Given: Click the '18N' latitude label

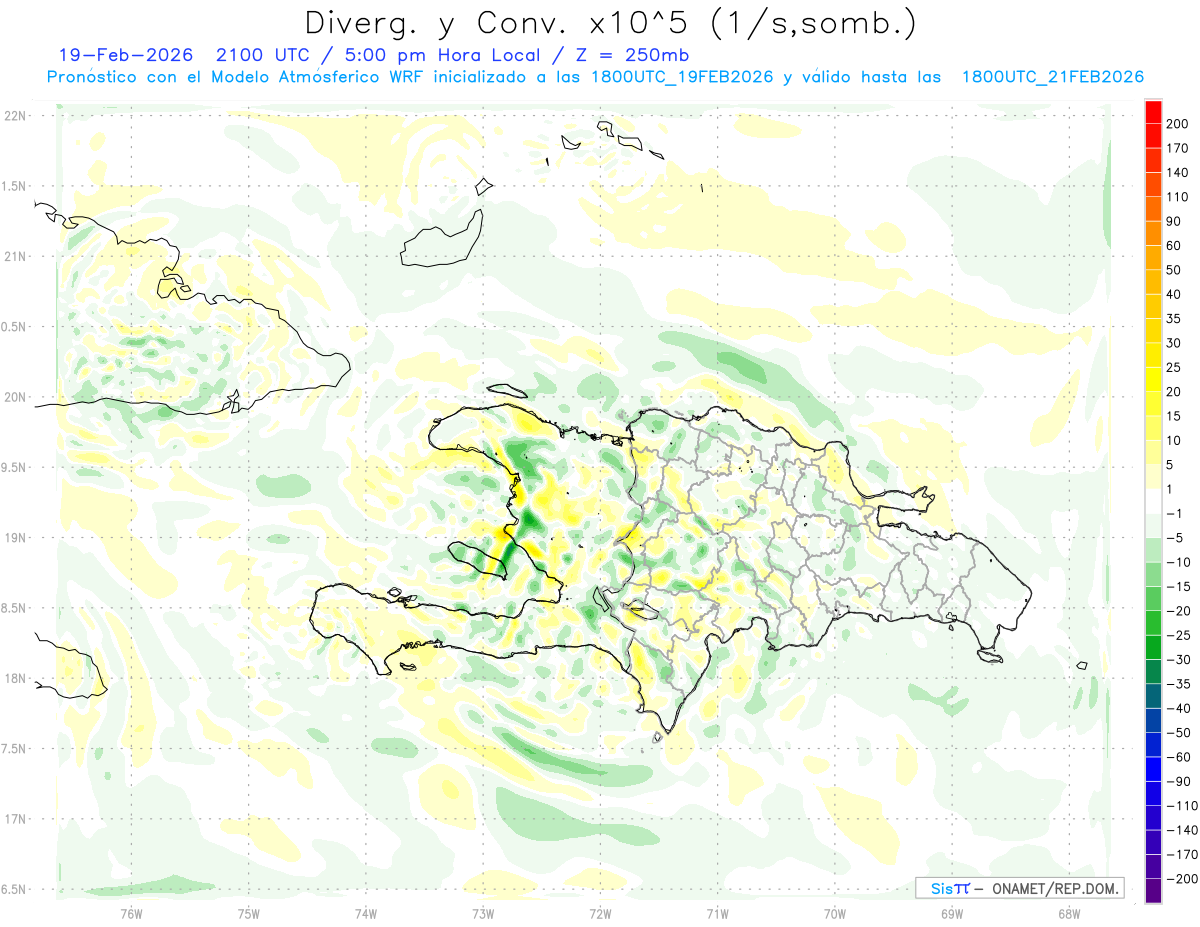Looking at the screenshot, I should (14, 679).
